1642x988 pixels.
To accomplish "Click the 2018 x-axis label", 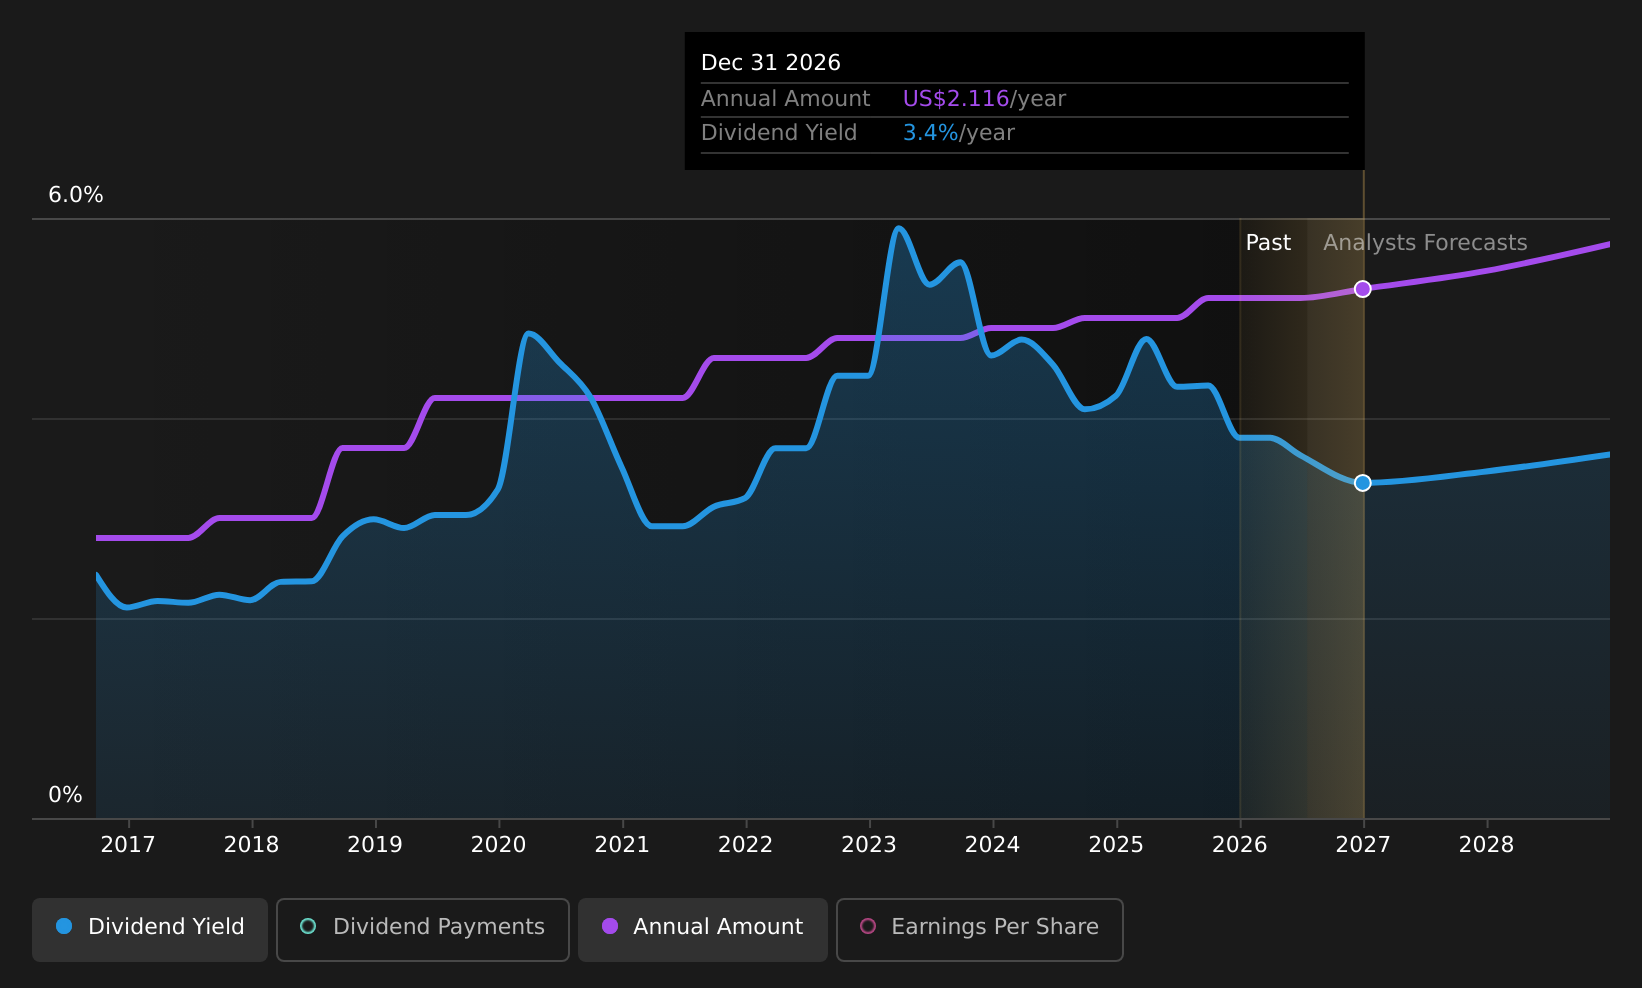I will click(252, 845).
